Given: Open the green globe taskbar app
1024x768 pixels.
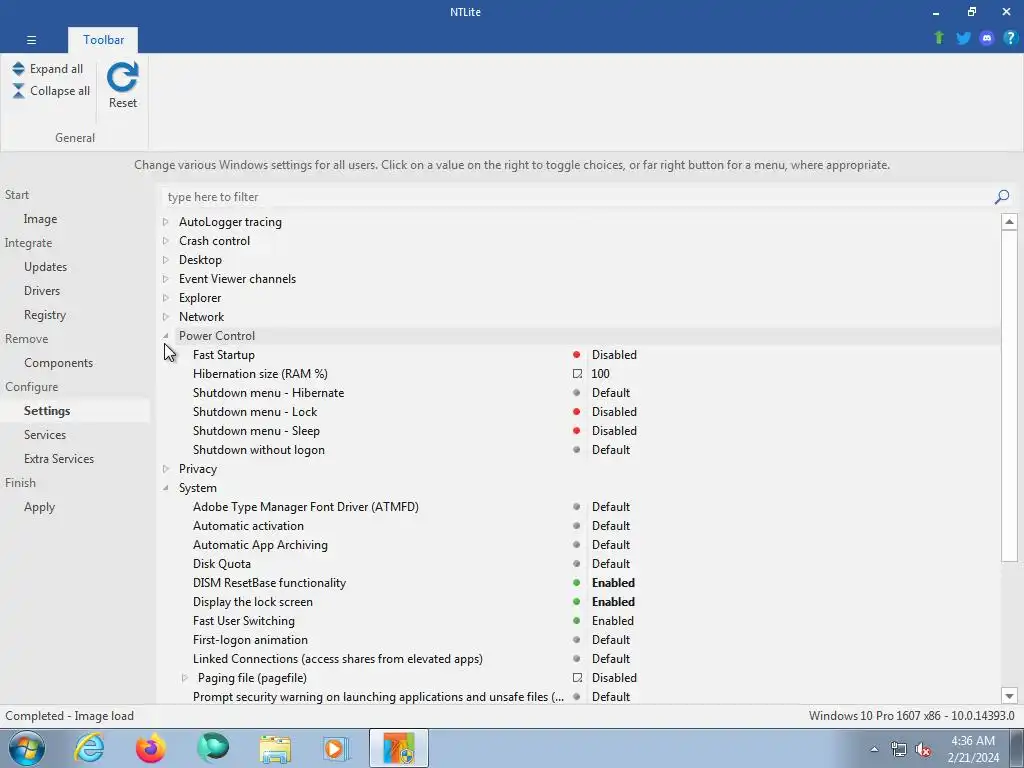Looking at the screenshot, I should click(x=213, y=748).
